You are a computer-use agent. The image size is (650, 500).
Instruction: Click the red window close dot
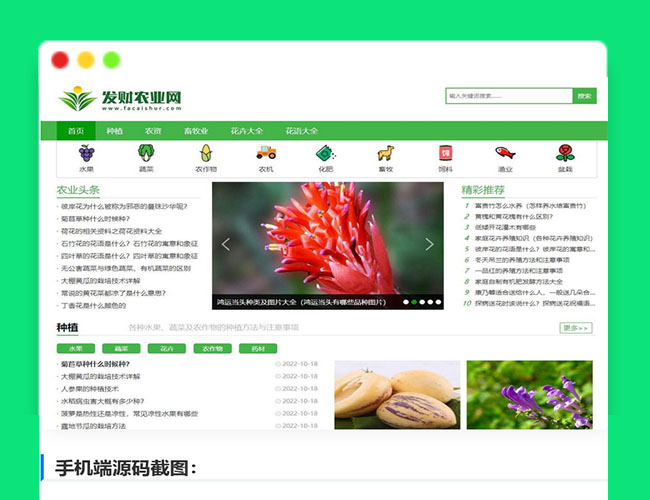click(x=60, y=60)
